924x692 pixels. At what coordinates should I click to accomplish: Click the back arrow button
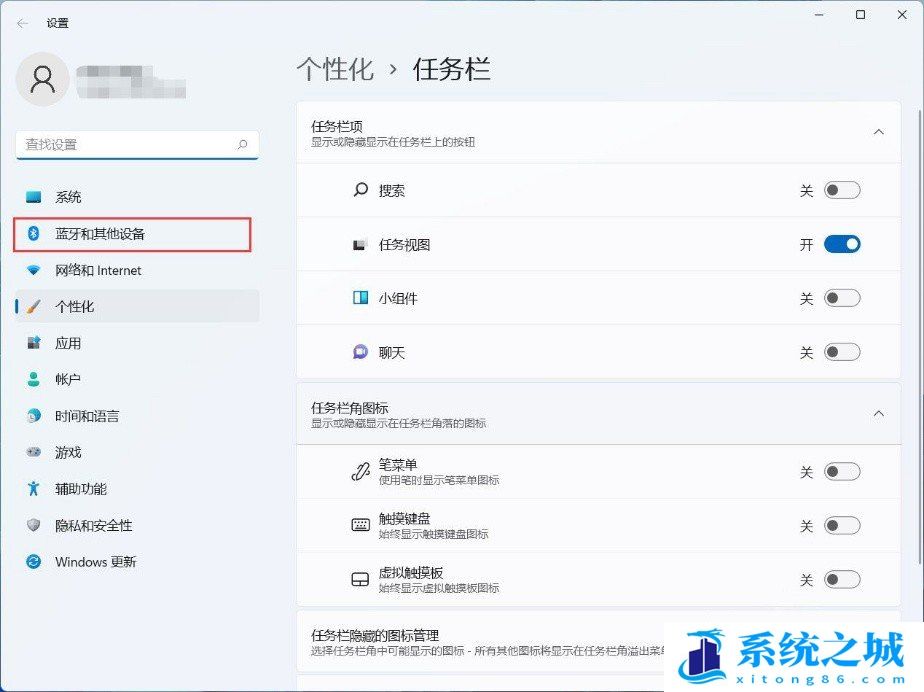pos(22,23)
